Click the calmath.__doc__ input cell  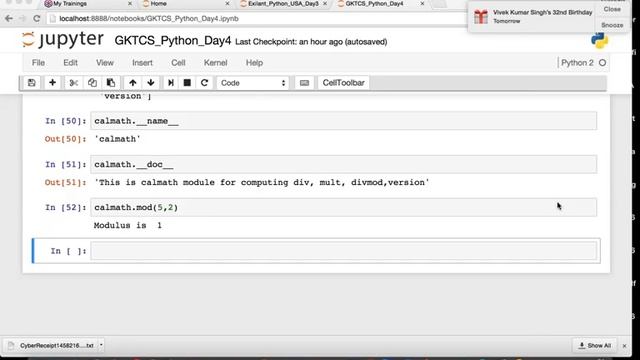(343, 164)
